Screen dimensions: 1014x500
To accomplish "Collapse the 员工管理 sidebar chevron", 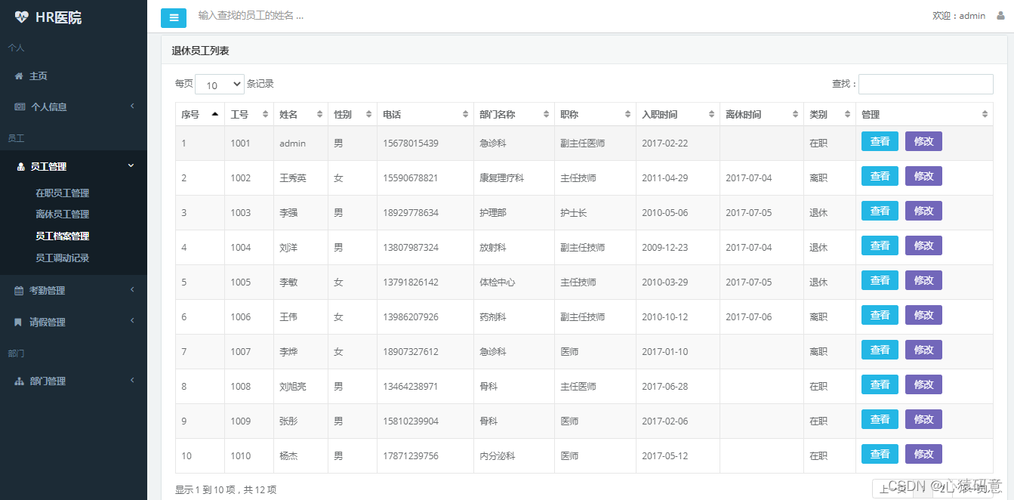I will click(x=131, y=166).
